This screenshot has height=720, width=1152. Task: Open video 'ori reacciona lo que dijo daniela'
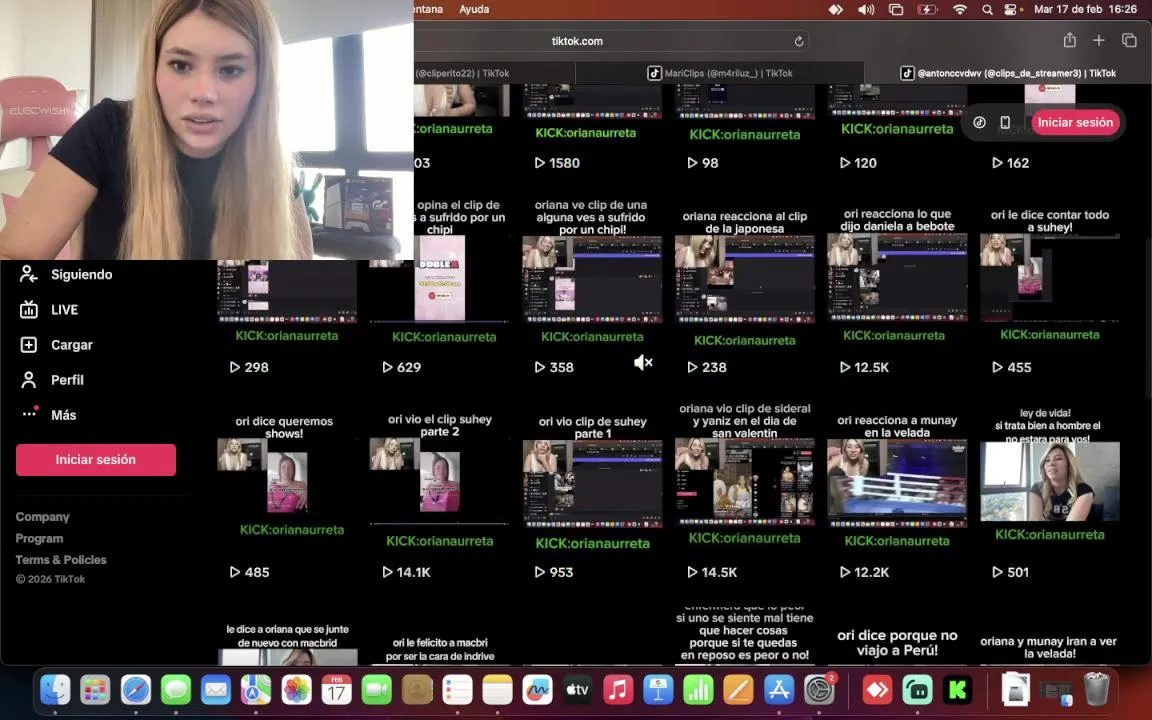897,278
